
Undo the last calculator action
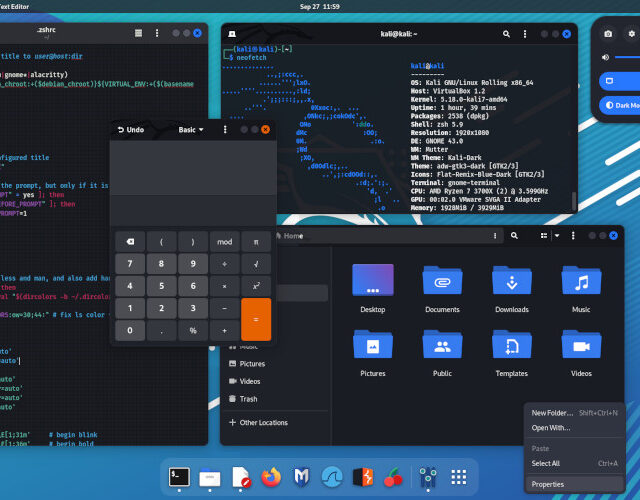pos(131,130)
